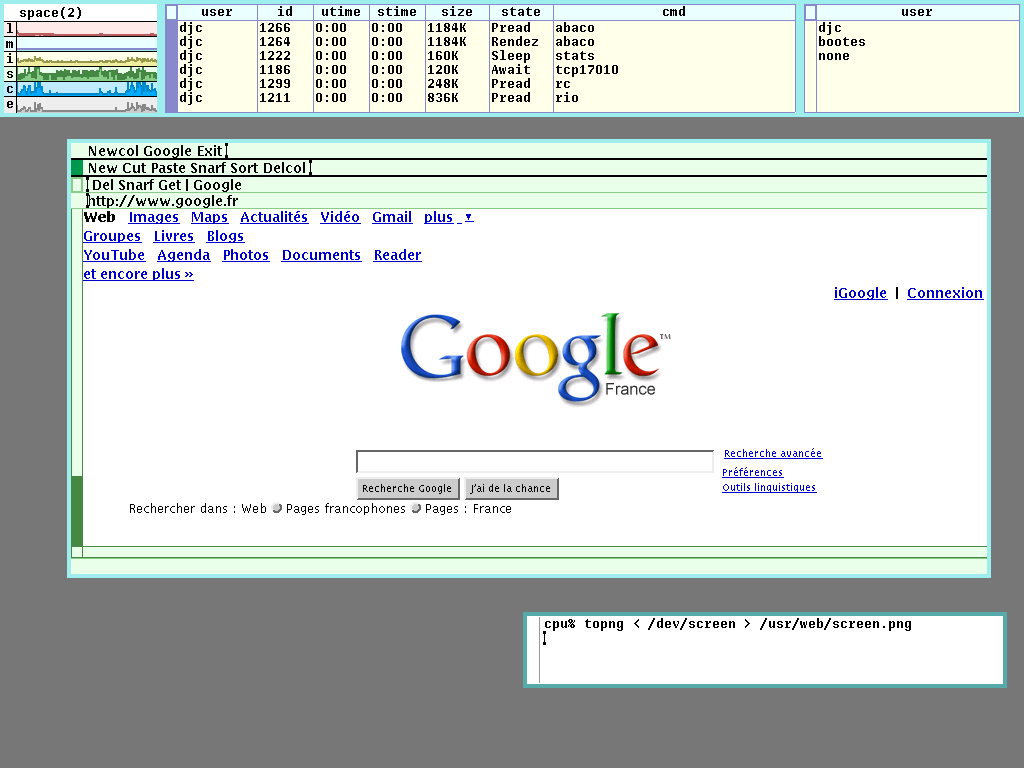Image resolution: width=1024 pixels, height=768 pixels.
Task: Click the Connexion sign-in link
Action: [945, 293]
